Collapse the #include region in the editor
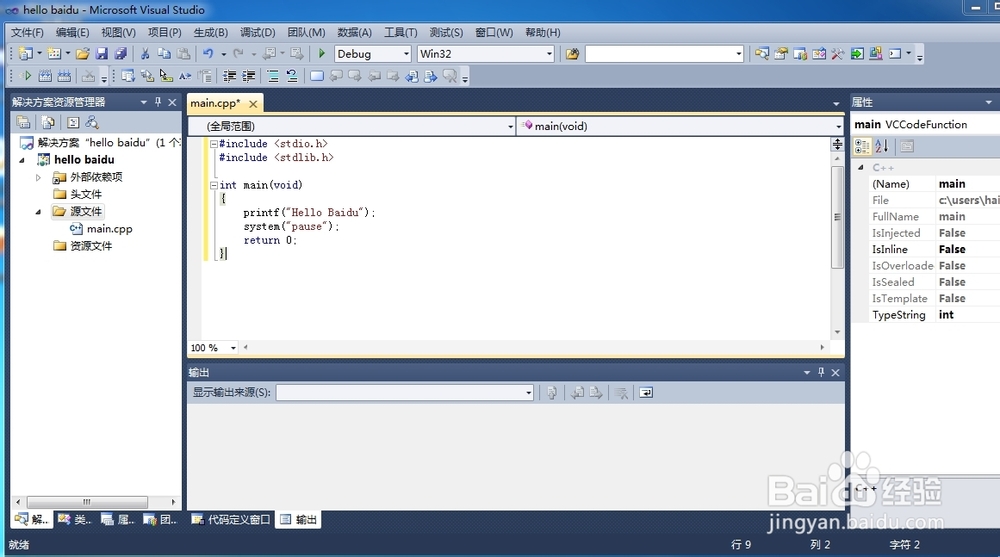Viewport: 1000px width, 557px height. pyautogui.click(x=214, y=144)
